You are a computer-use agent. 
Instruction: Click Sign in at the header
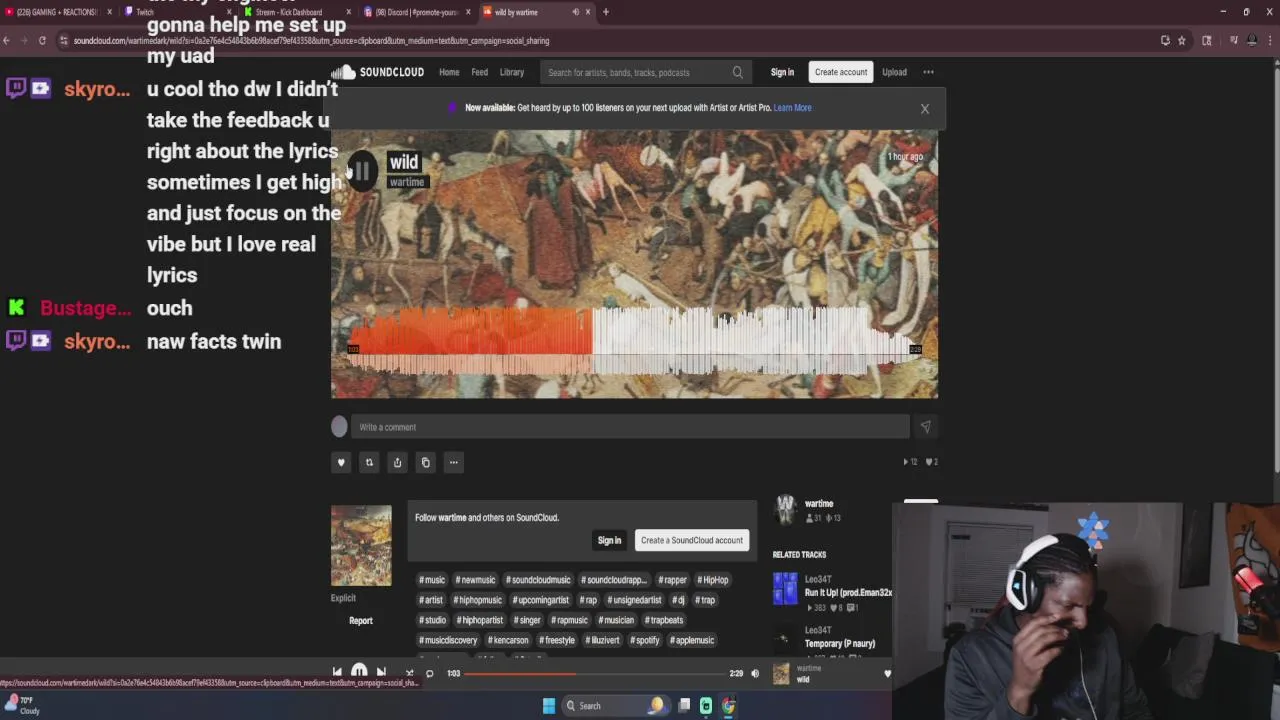pos(782,72)
